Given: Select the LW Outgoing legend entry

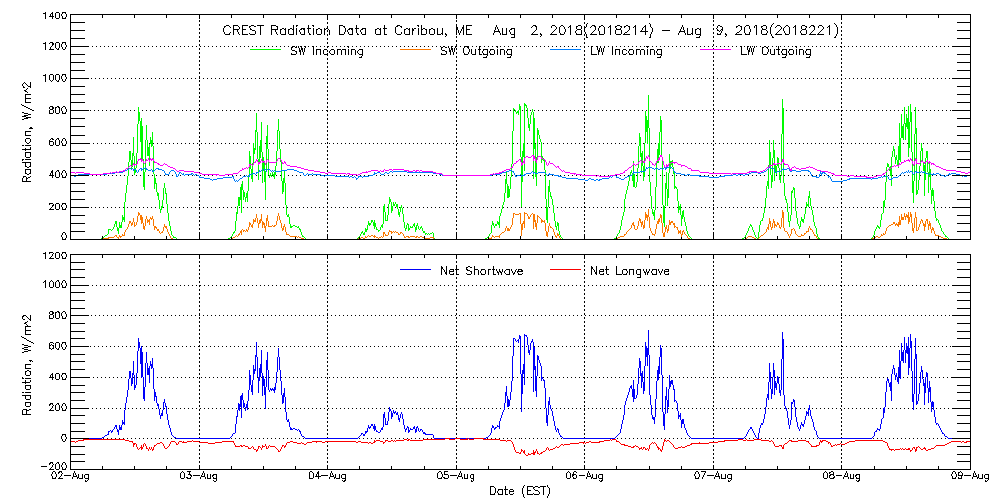Looking at the screenshot, I should pyautogui.click(x=775, y=51).
